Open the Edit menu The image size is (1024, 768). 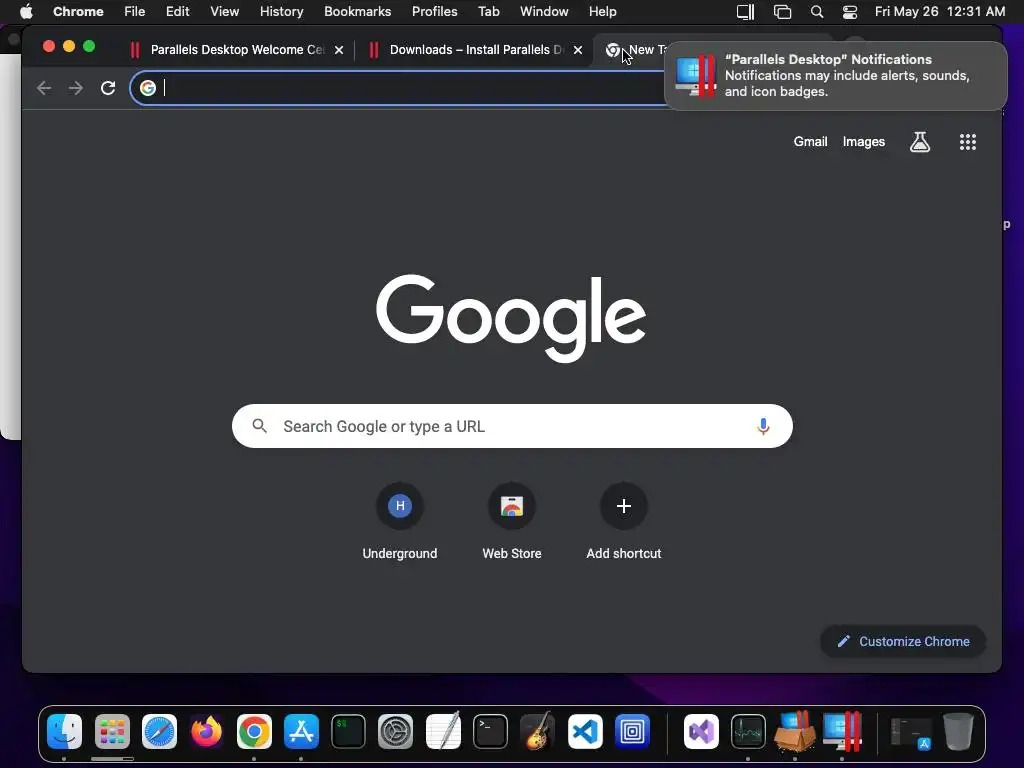[x=178, y=11]
